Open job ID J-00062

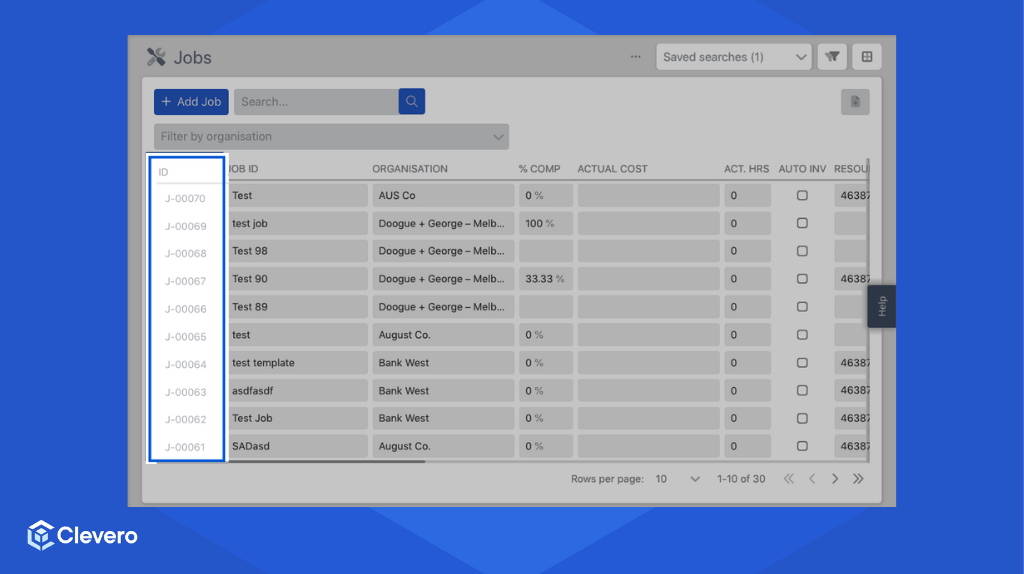point(185,419)
